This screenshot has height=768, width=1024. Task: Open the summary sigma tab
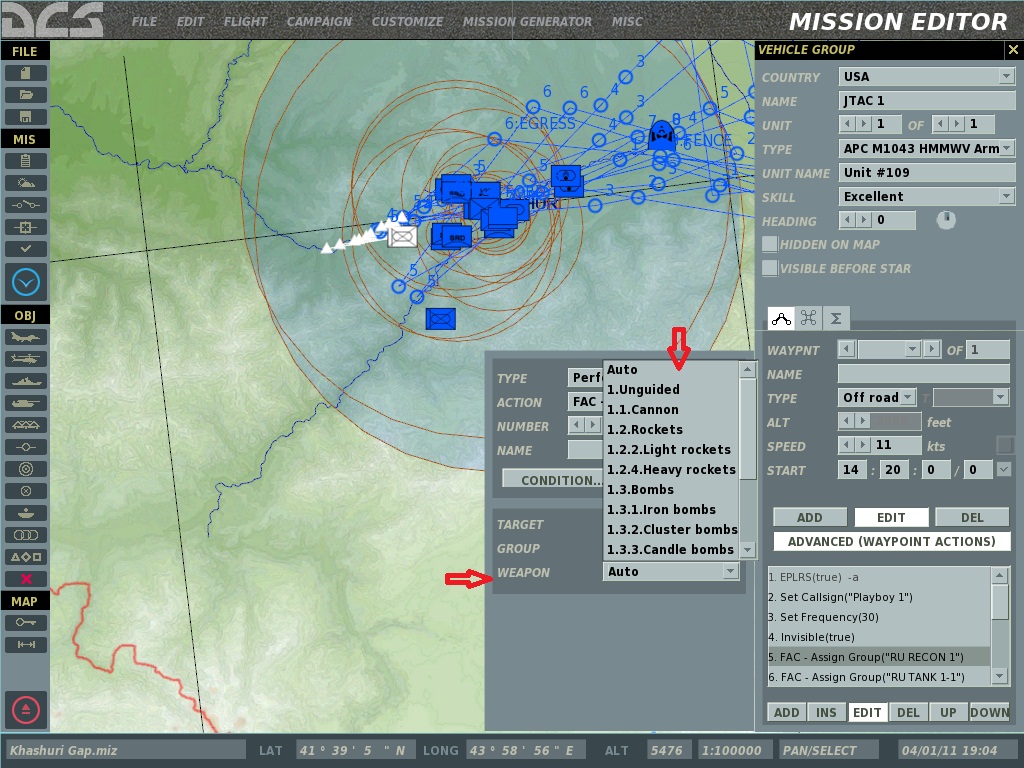click(x=836, y=318)
